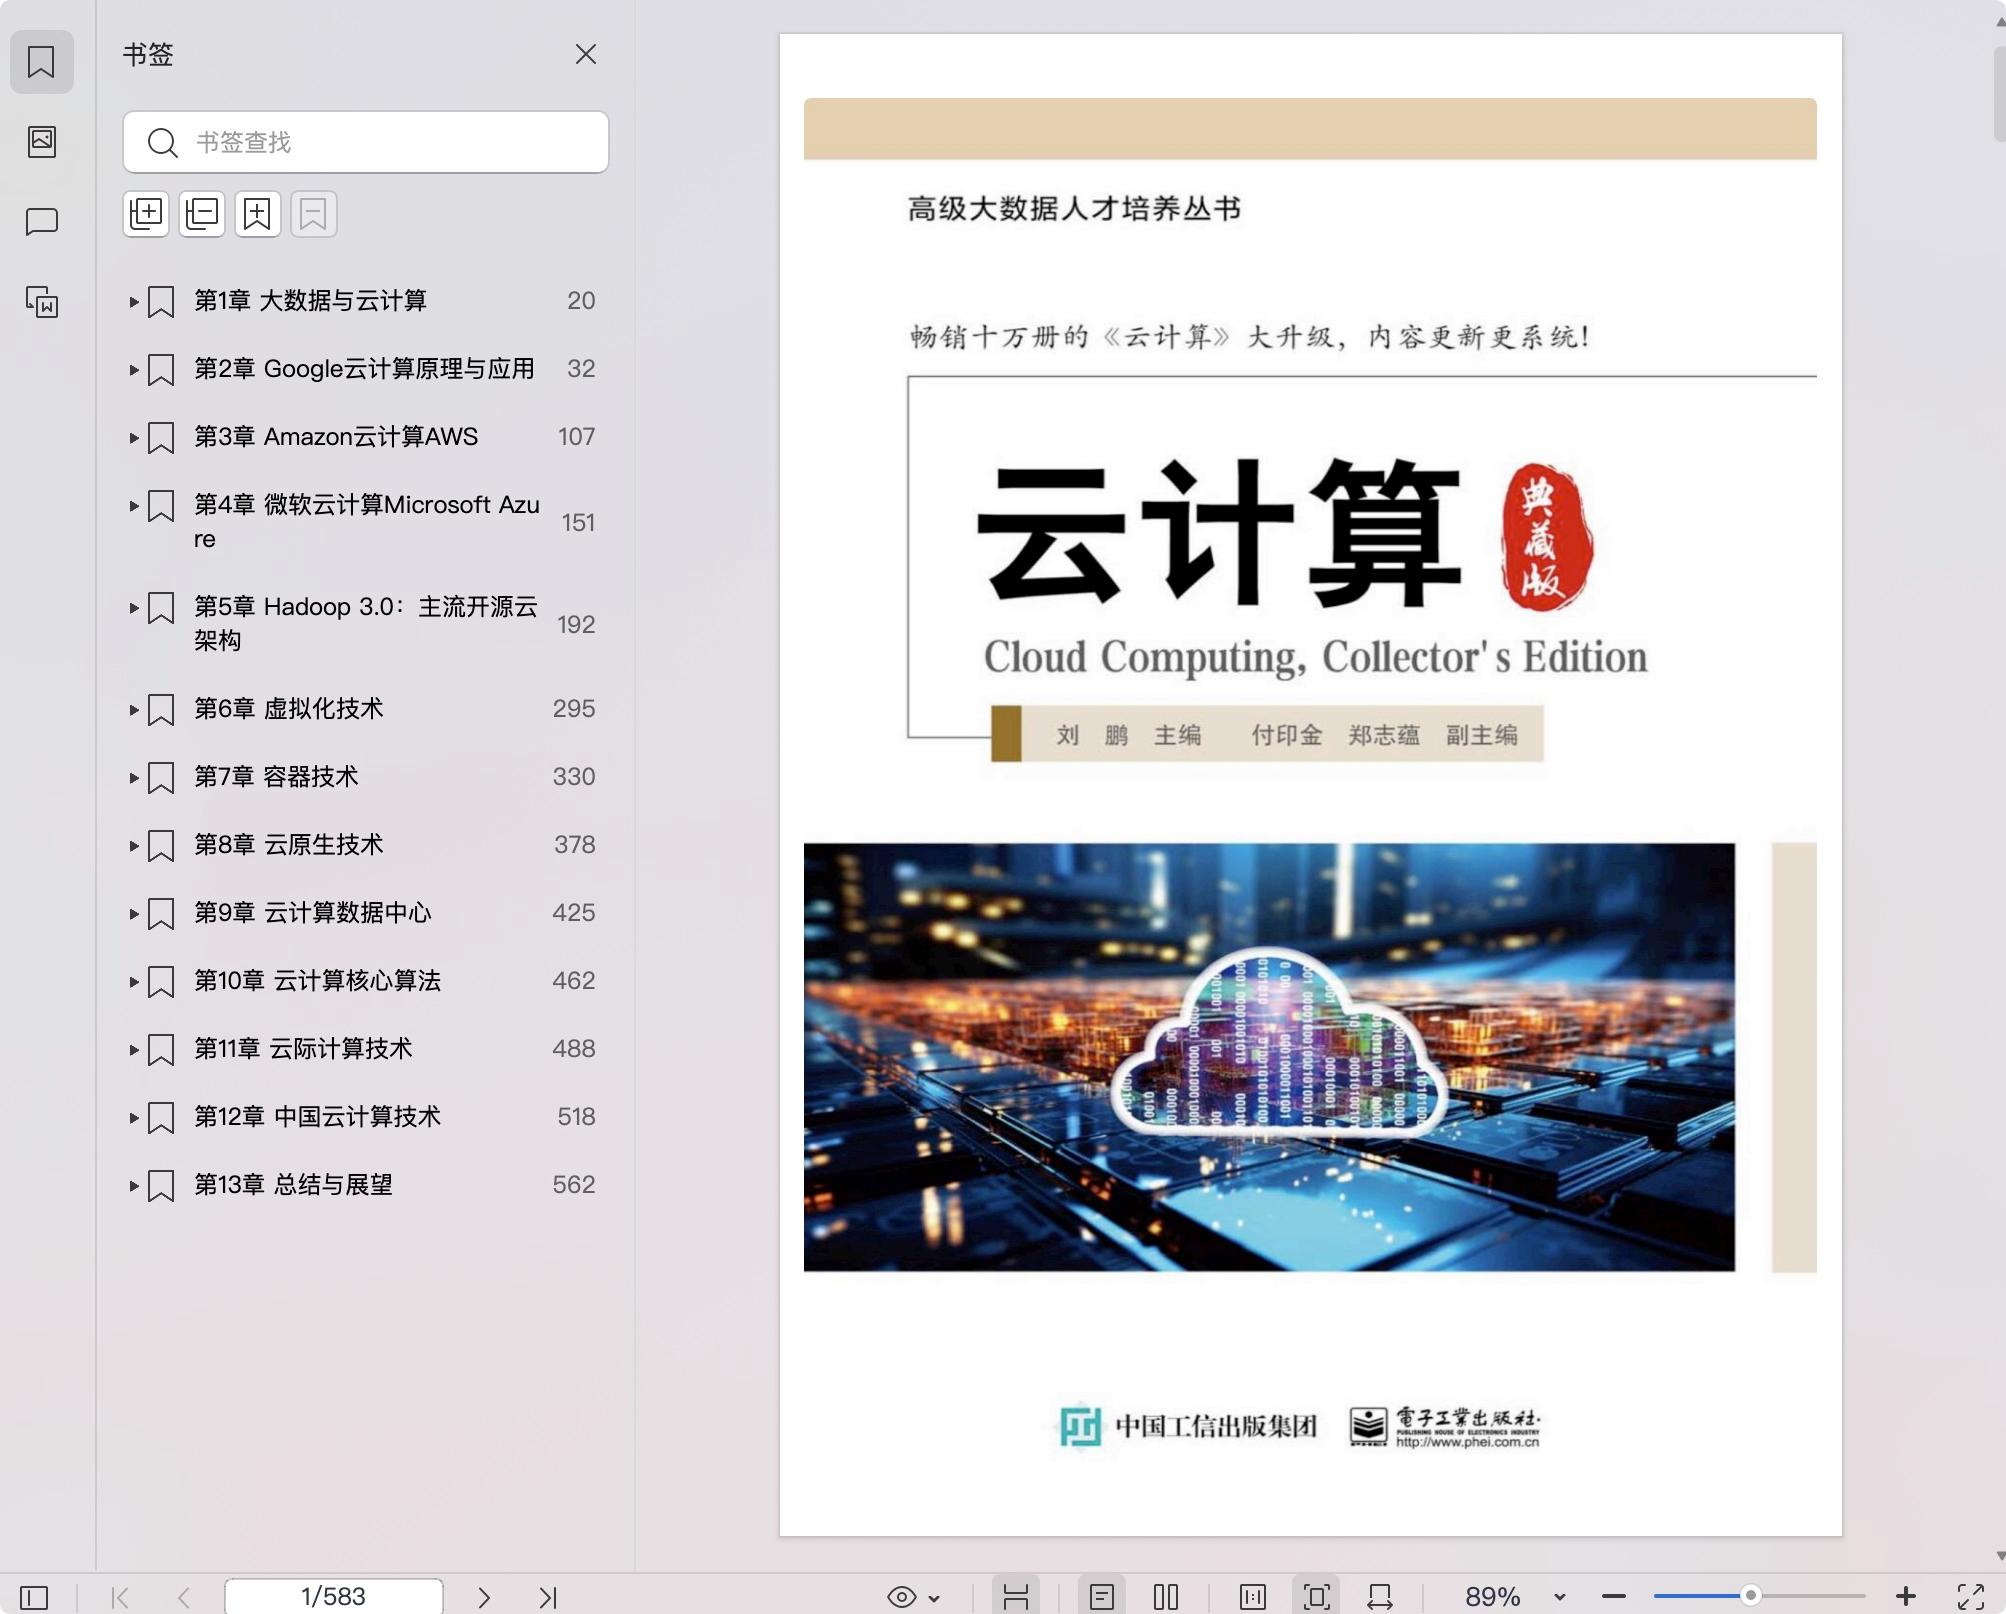Select 第10章 云计算核心算法 bookmark
The width and height of the screenshot is (2006, 1614).
[x=317, y=980]
